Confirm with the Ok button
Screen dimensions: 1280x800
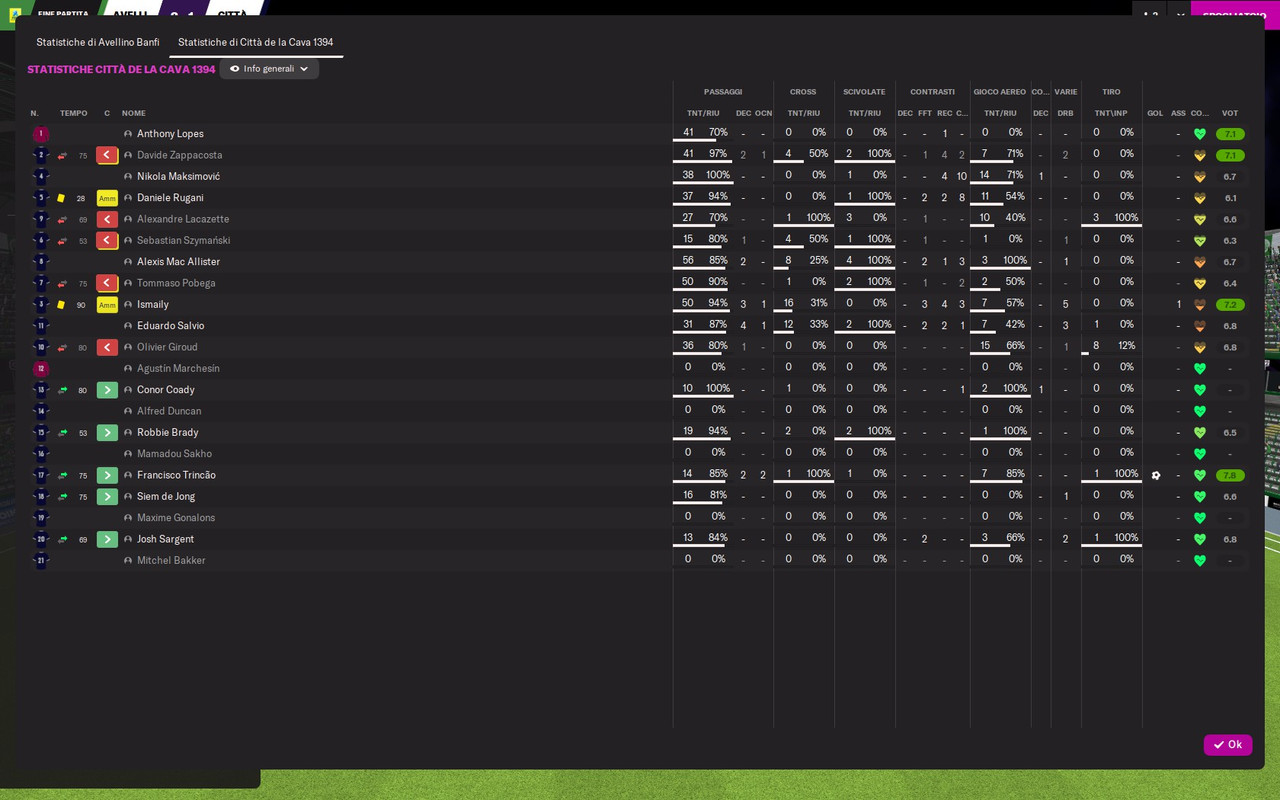point(1228,745)
